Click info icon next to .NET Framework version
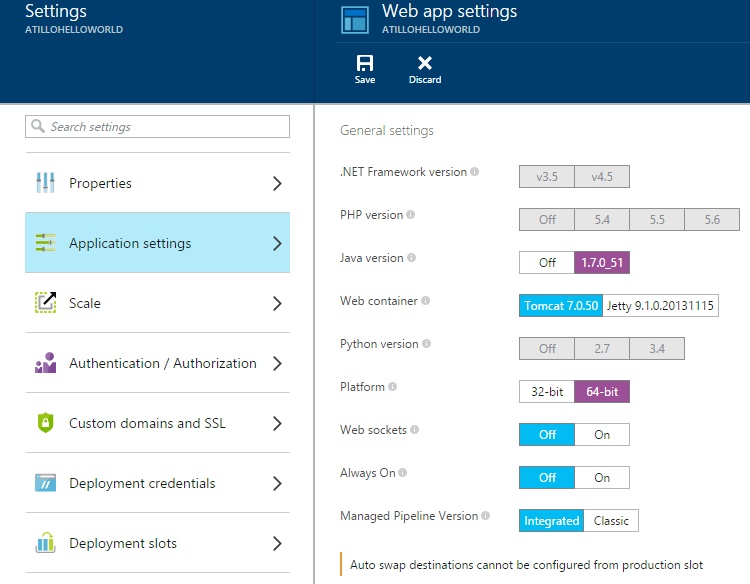750x584 pixels. 474,171
